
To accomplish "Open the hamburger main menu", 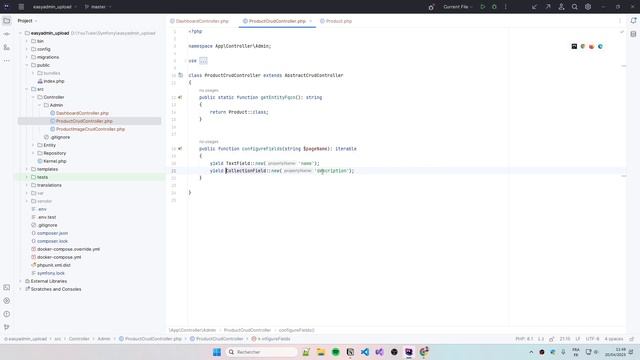I will click(21, 7).
